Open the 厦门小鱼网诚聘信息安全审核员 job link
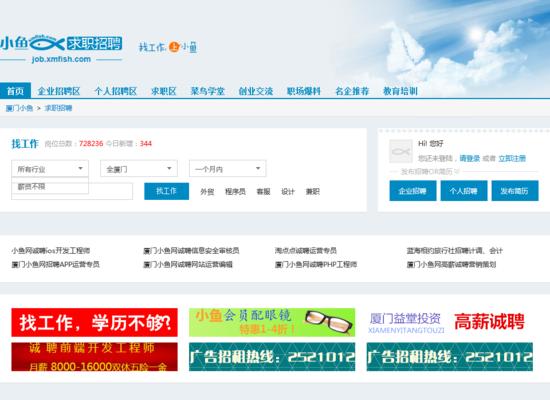 pos(191,251)
